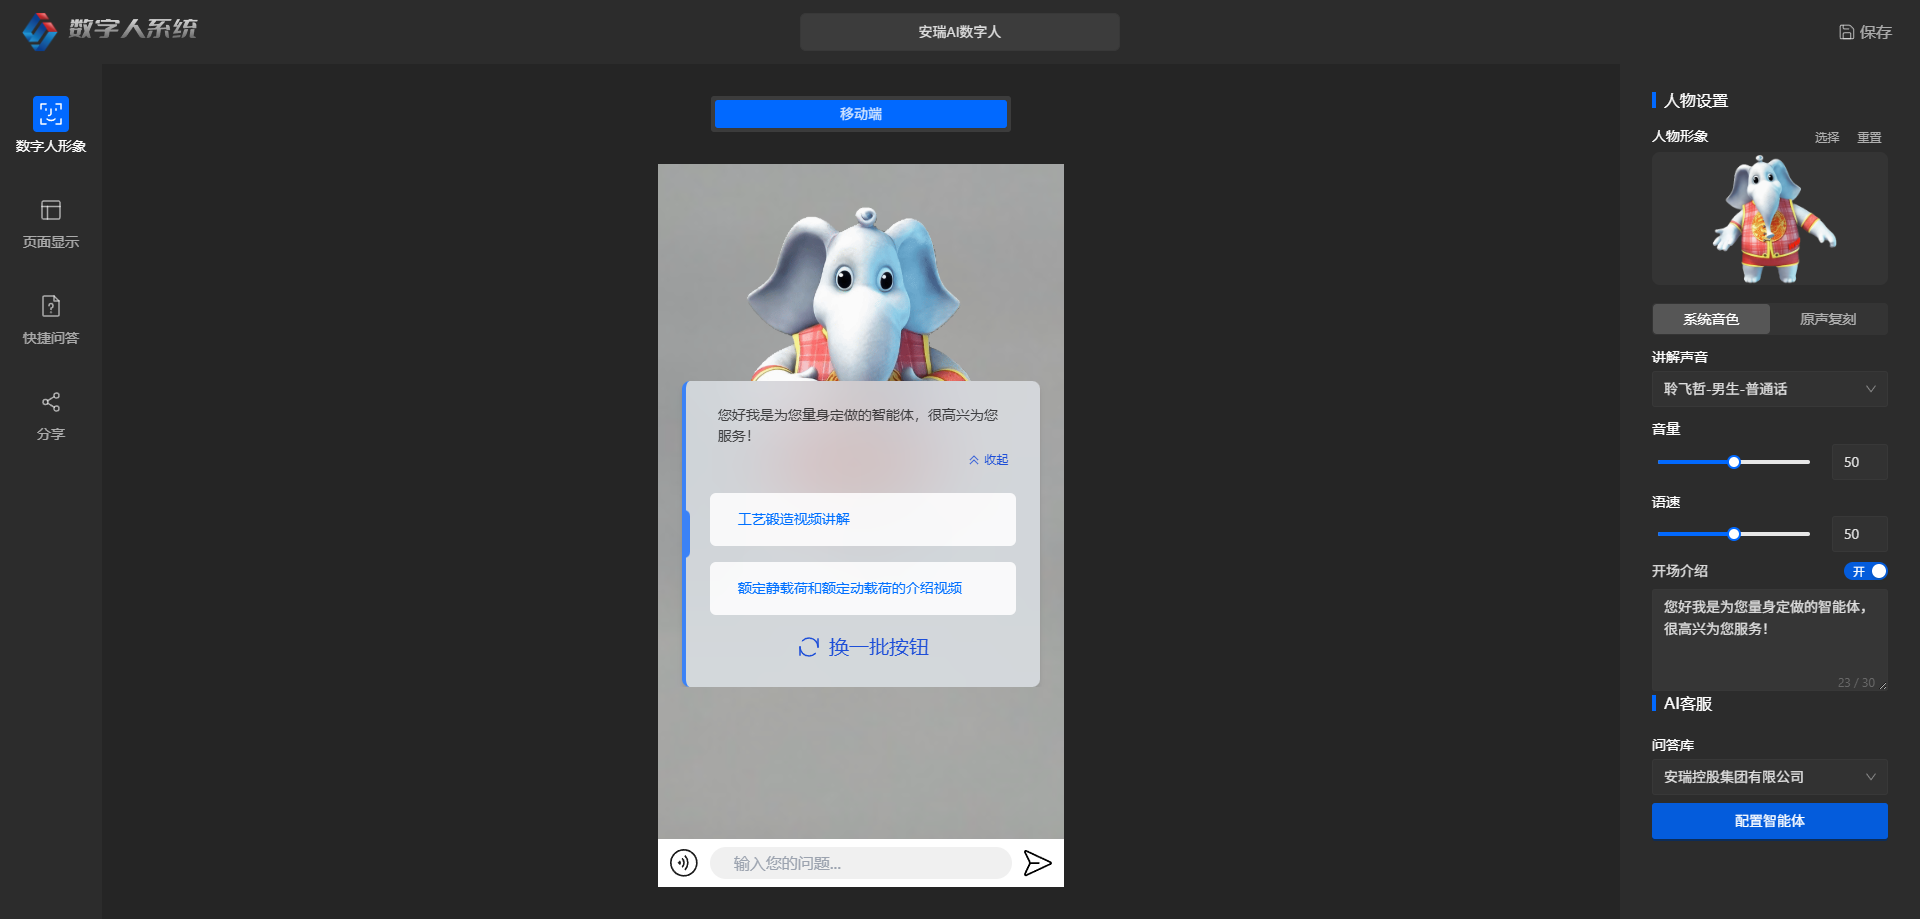Switch to the 原声复刻 tab

(x=1828, y=318)
